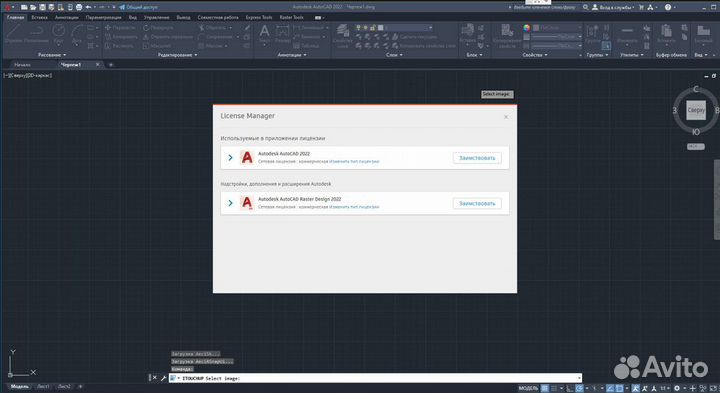Select the Text tool with large A
The height and width of the screenshot is (393, 720).
[264, 34]
